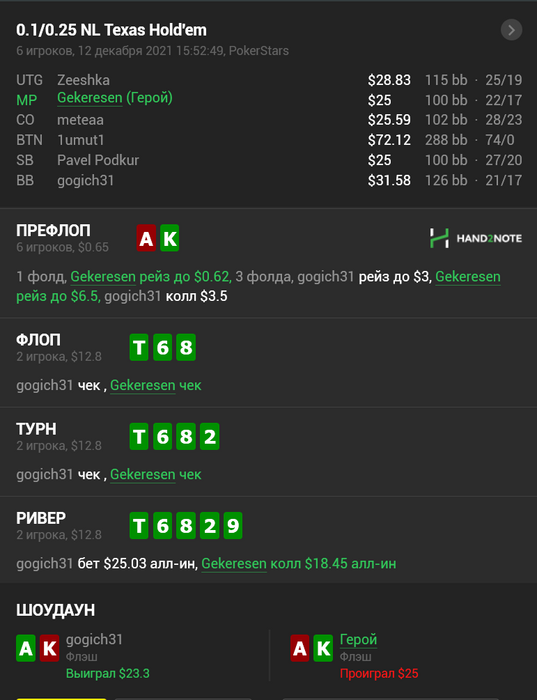The image size is (537, 700).
Task: Click the '0.1/0.25 NL Texas Hold'em' title
Action: point(111,30)
